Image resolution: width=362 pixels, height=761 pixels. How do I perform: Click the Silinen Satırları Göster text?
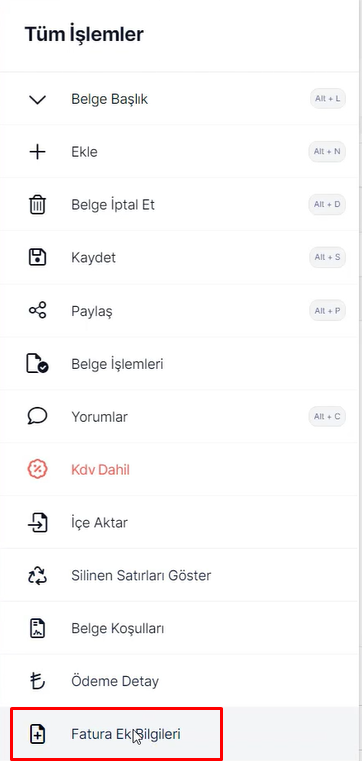[x=141, y=576]
